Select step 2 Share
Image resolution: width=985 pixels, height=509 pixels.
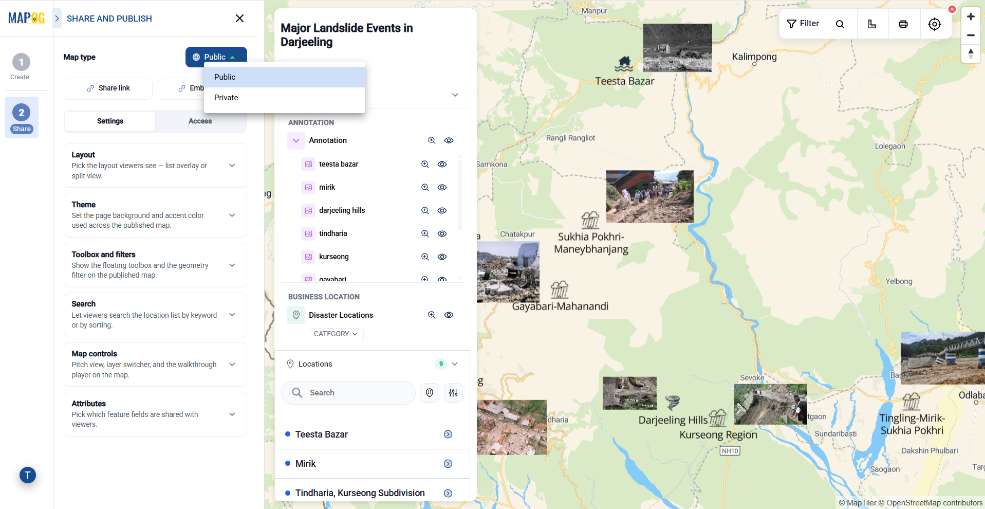pos(21,118)
